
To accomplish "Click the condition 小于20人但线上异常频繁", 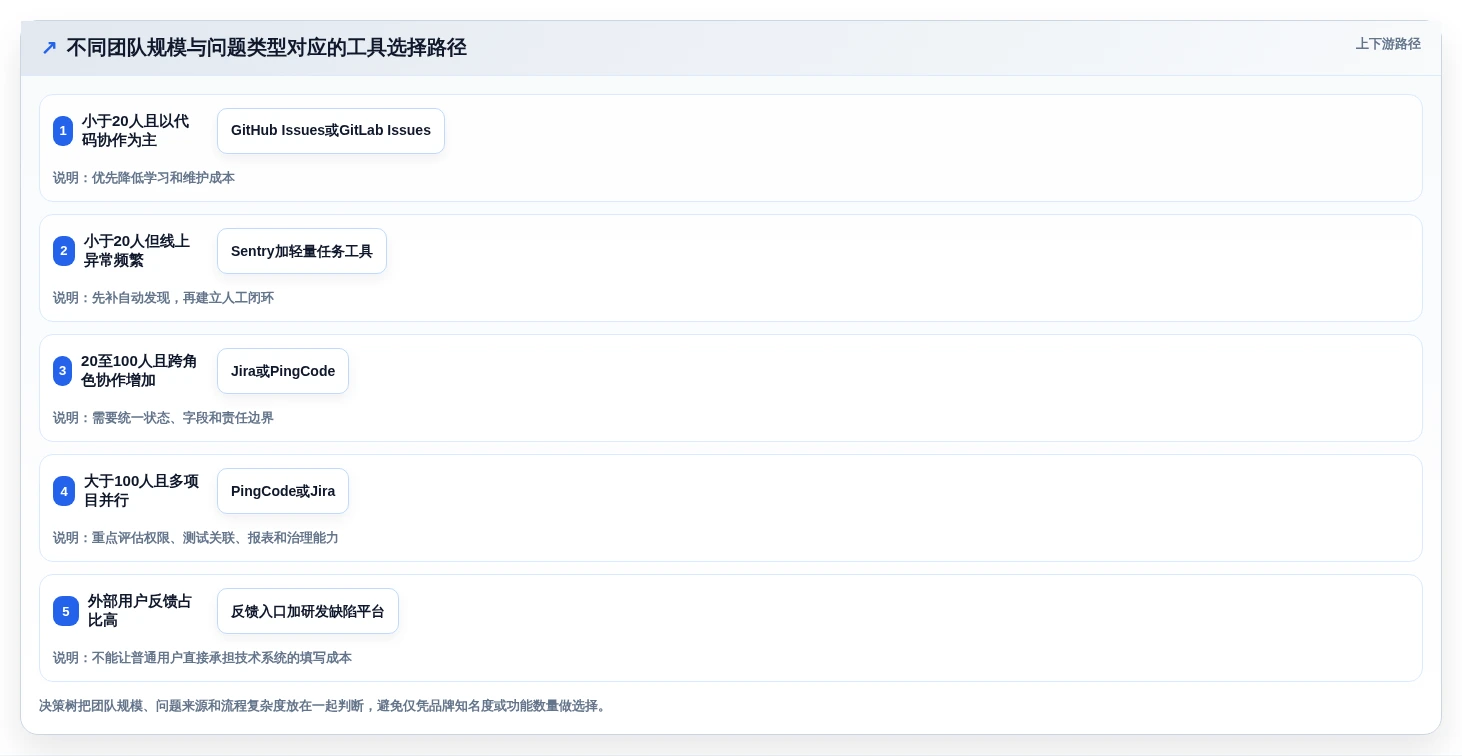I will pyautogui.click(x=137, y=251).
